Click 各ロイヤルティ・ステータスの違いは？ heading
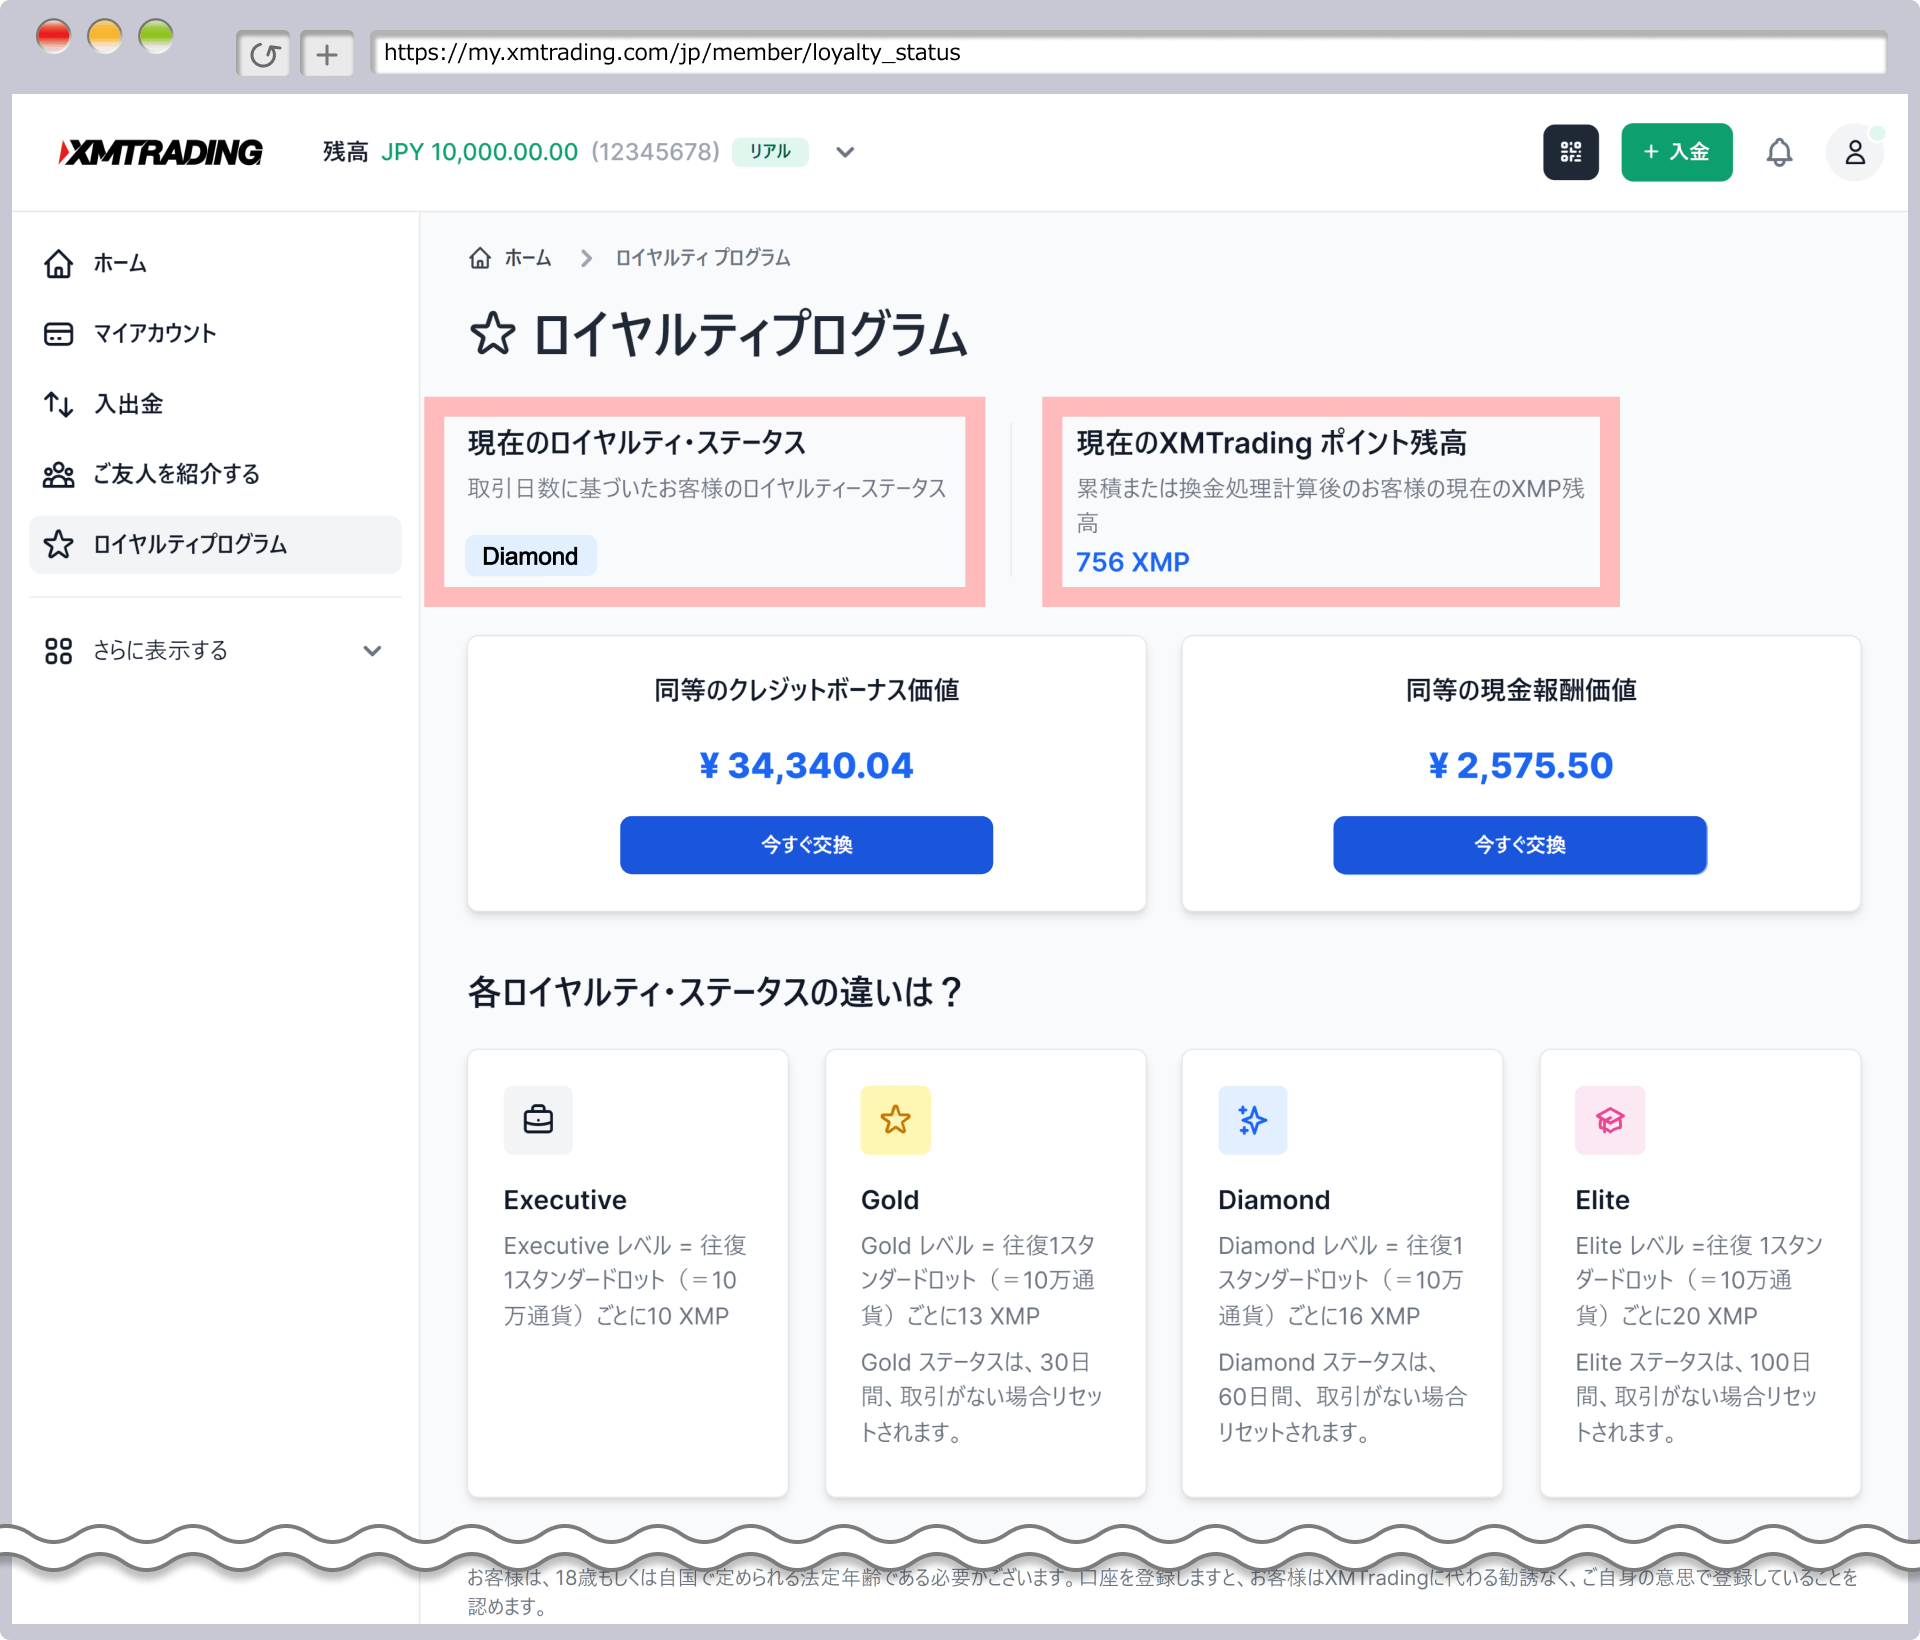The width and height of the screenshot is (1920, 1640). point(715,992)
